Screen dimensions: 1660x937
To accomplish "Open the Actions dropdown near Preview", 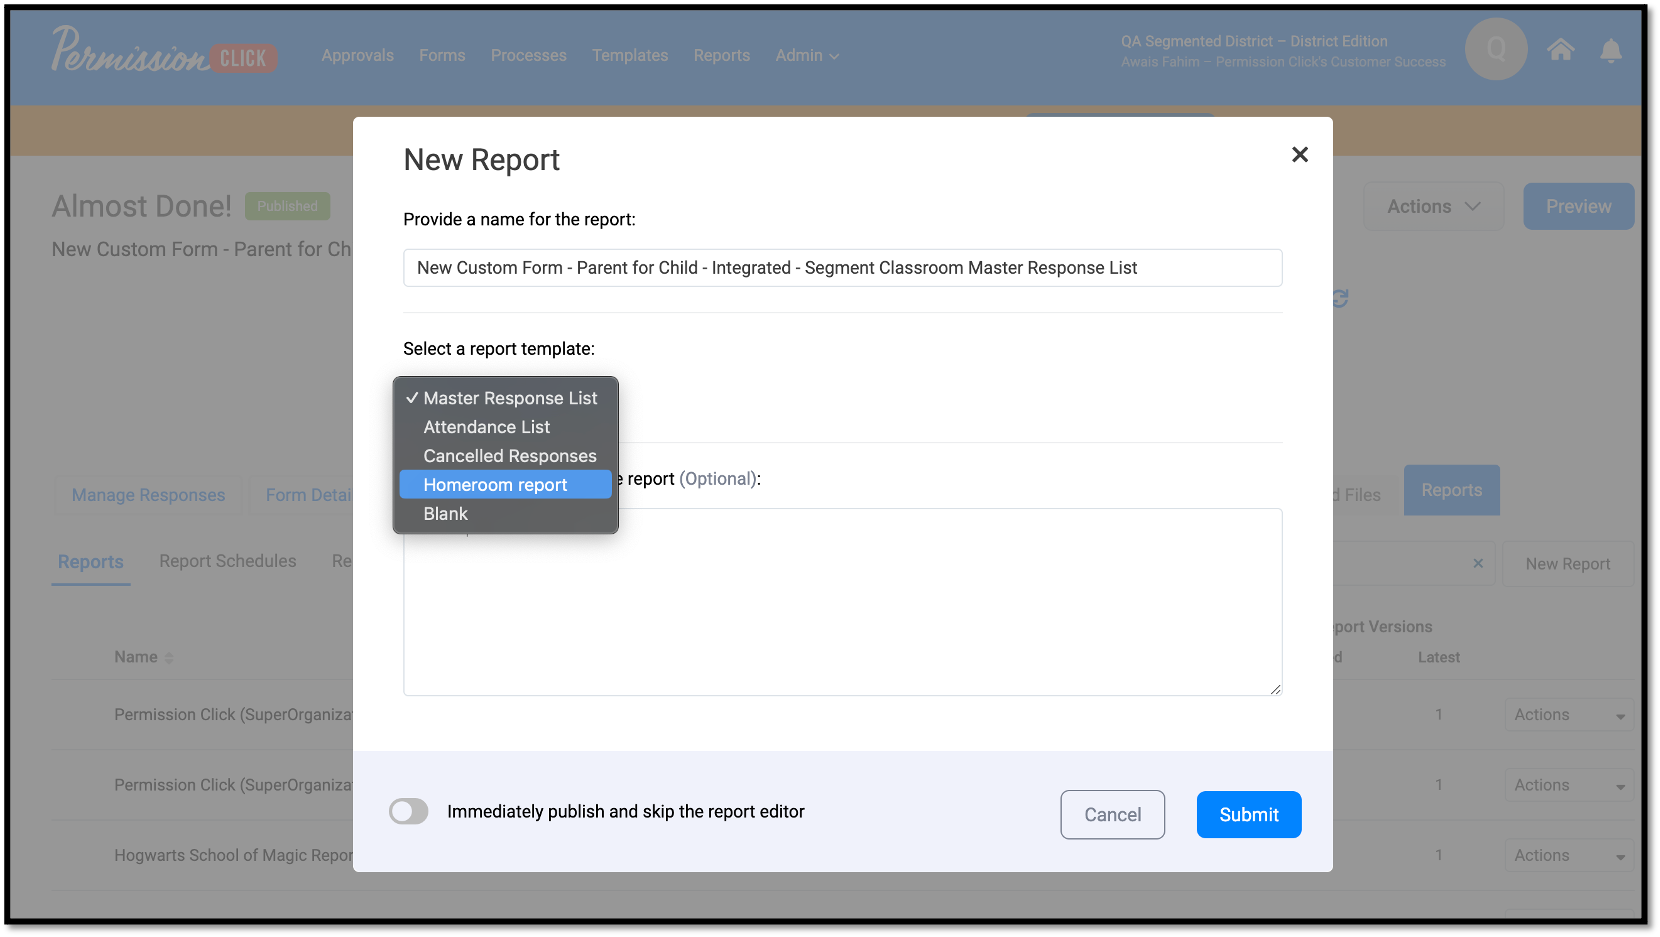I will pos(1433,206).
